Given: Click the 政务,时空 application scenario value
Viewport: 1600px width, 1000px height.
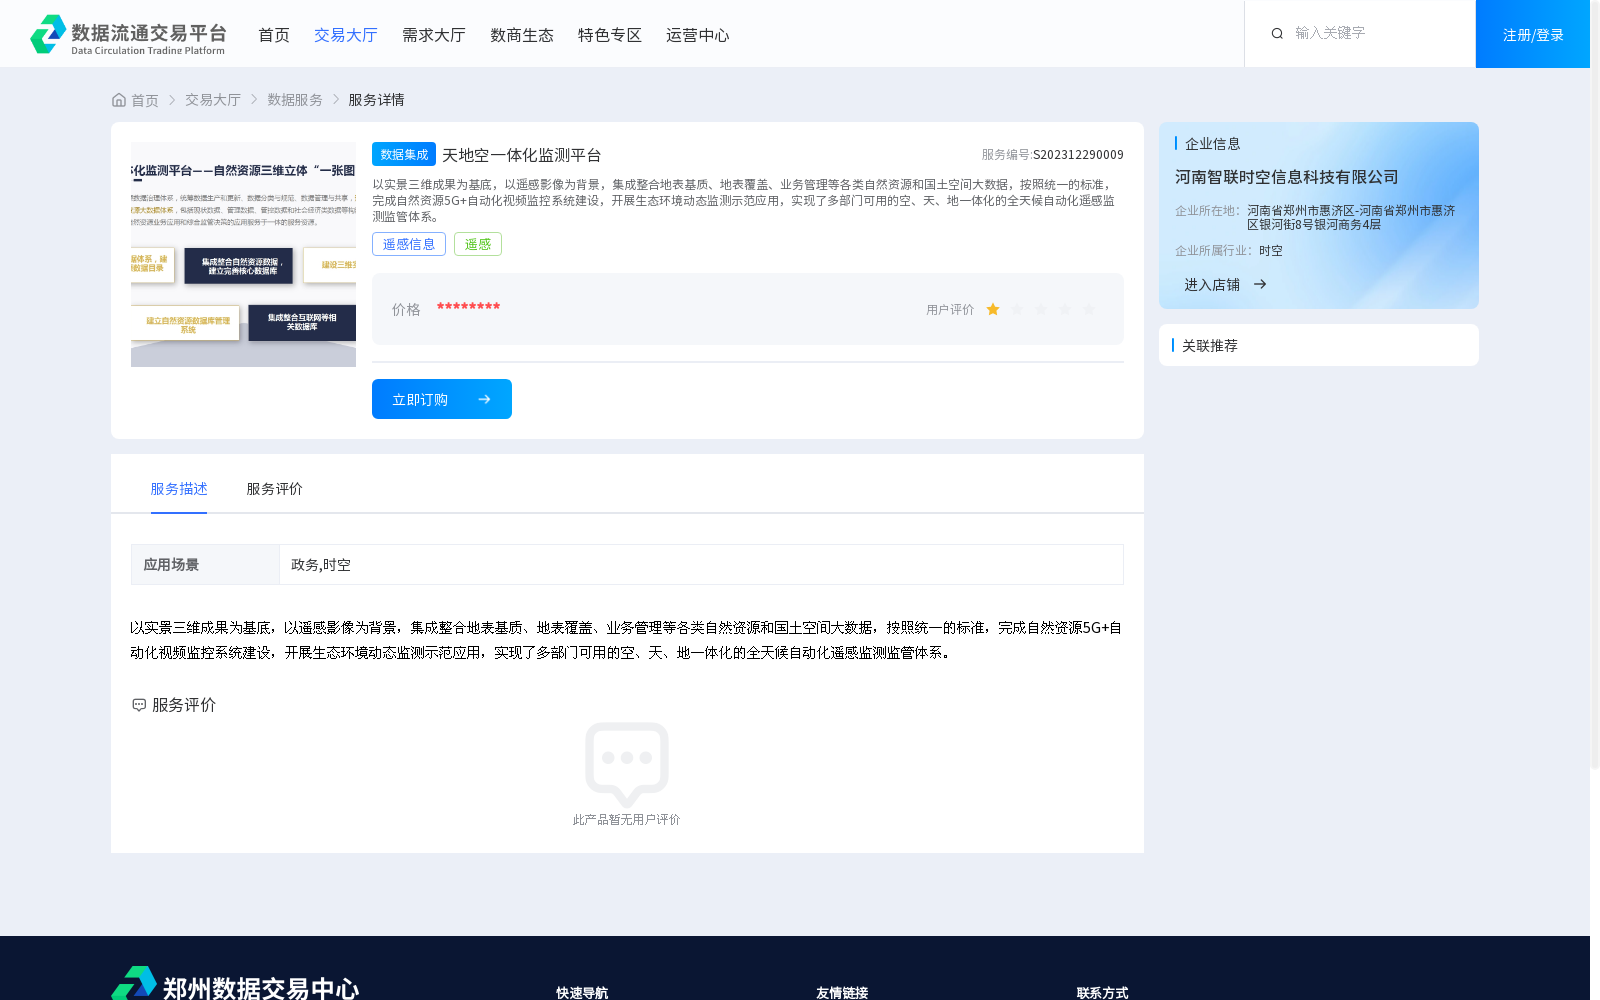Looking at the screenshot, I should pyautogui.click(x=321, y=565).
